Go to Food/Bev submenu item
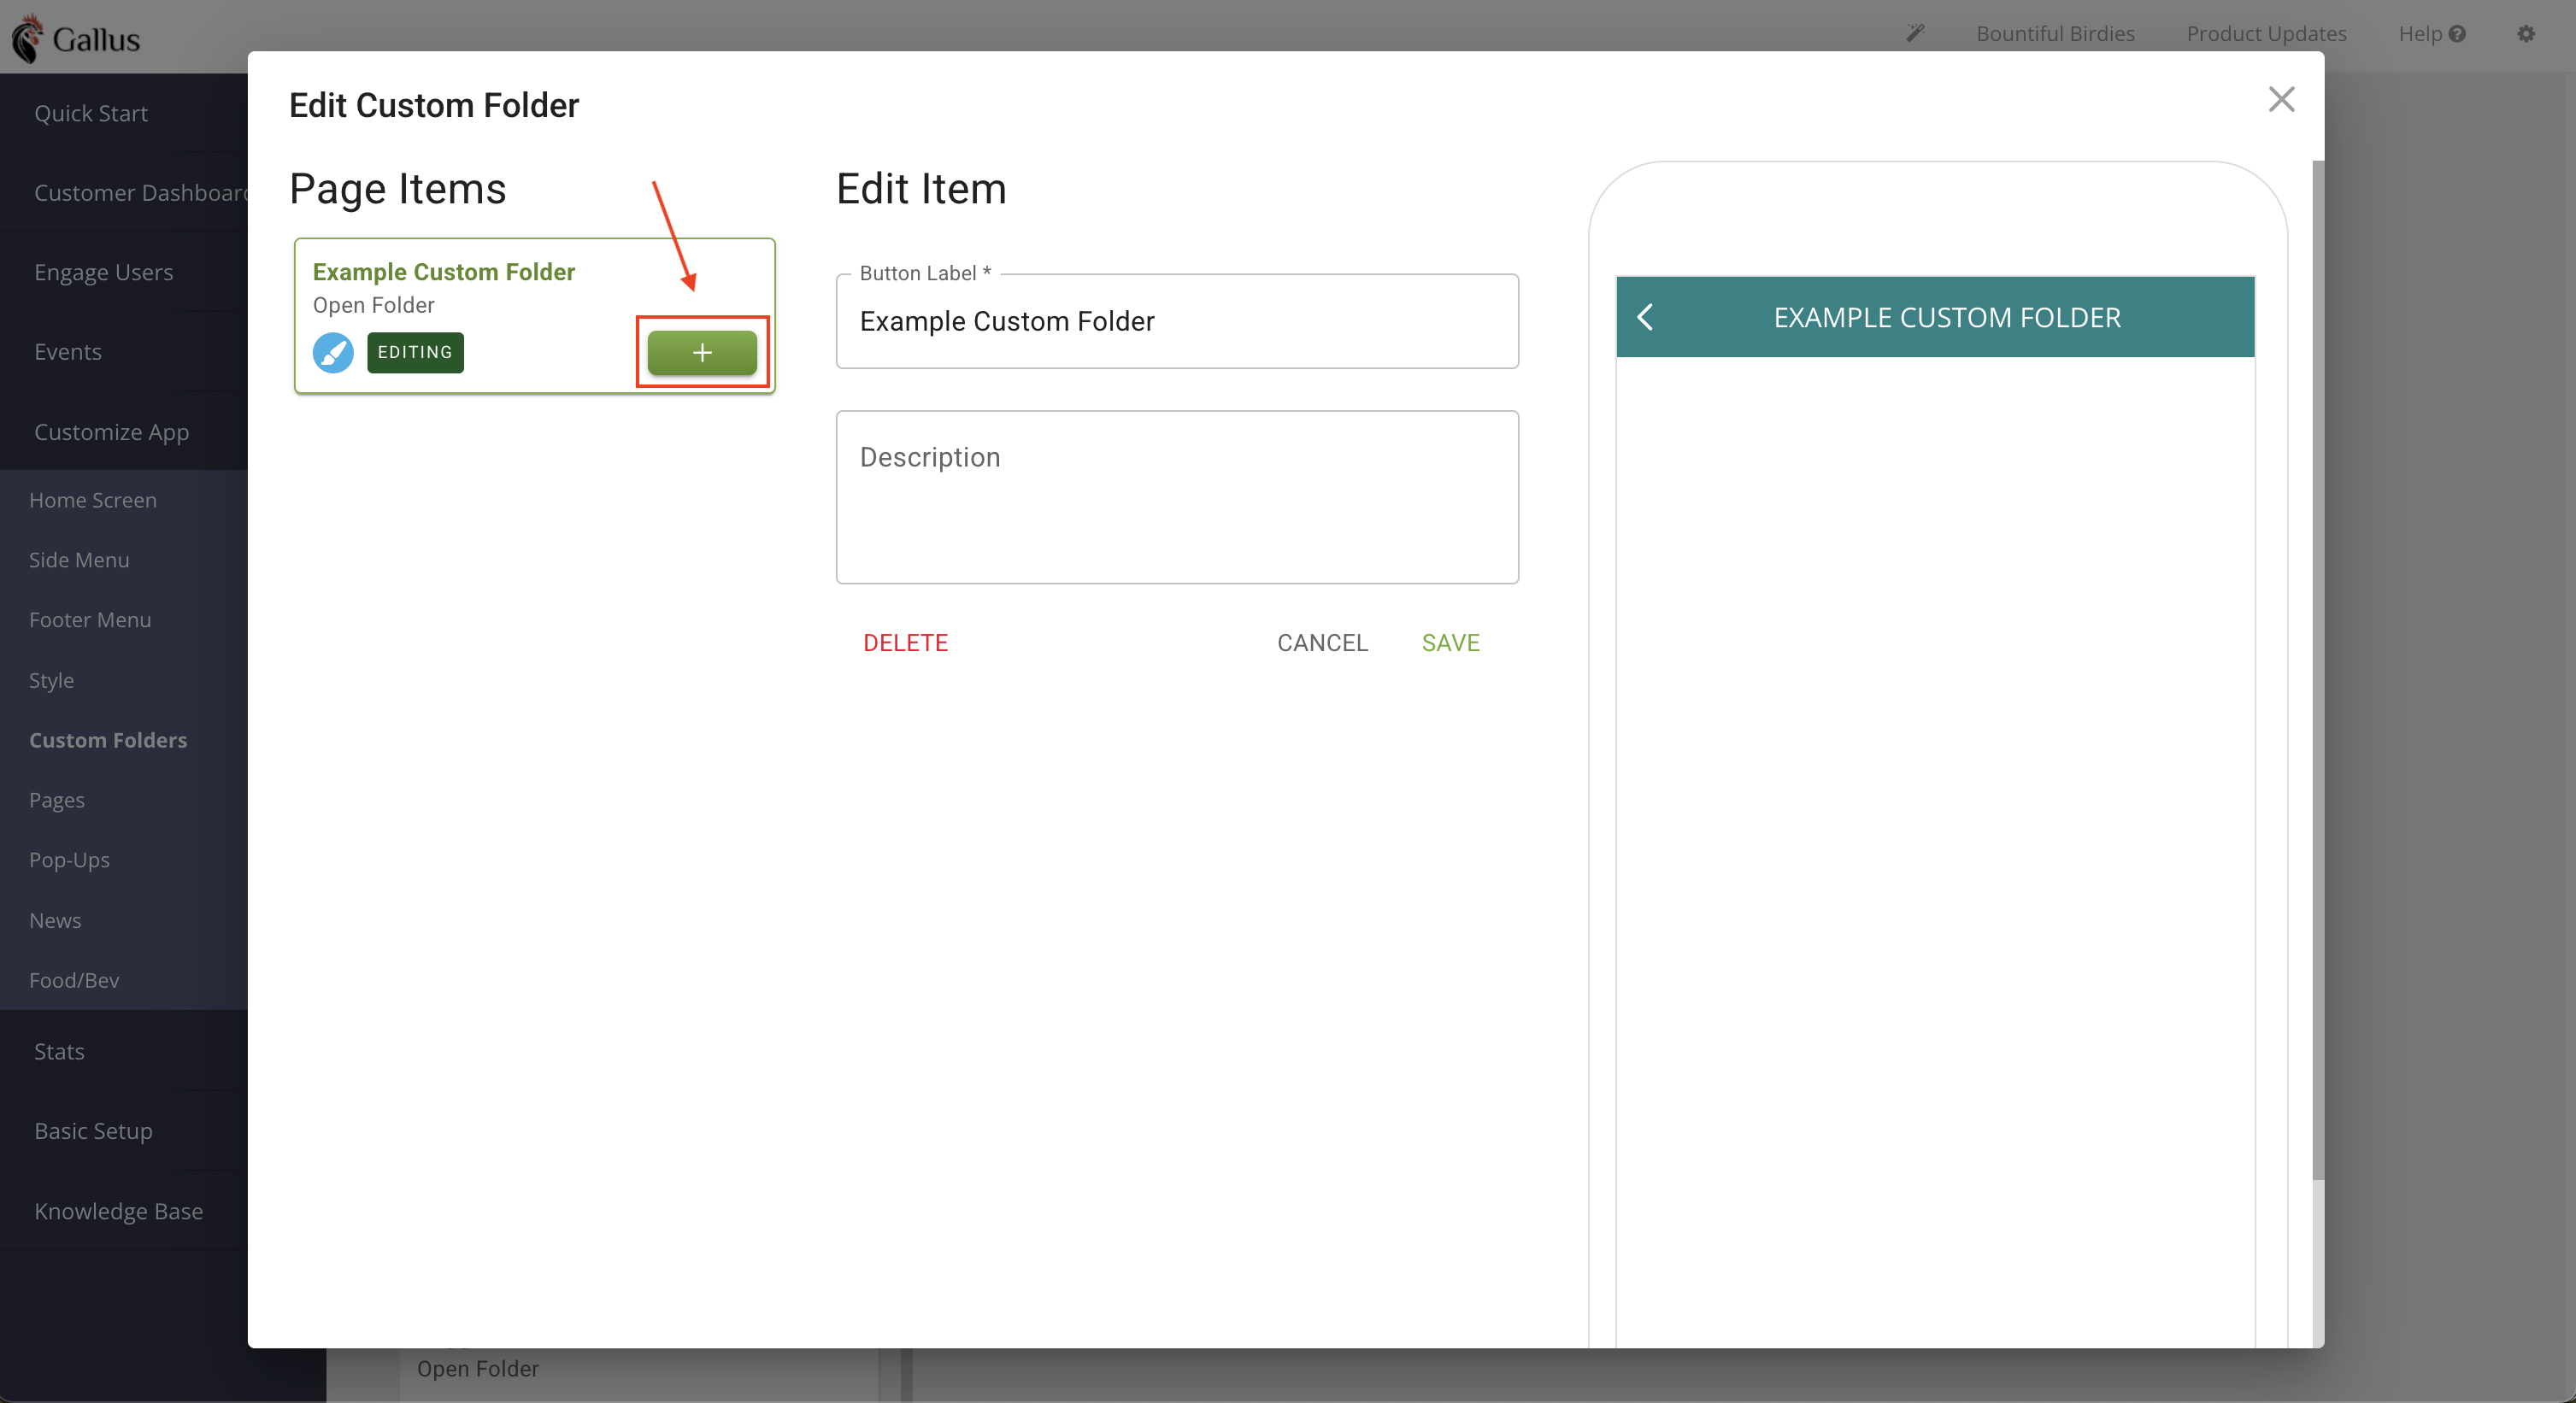This screenshot has height=1403, width=2576. point(74,980)
